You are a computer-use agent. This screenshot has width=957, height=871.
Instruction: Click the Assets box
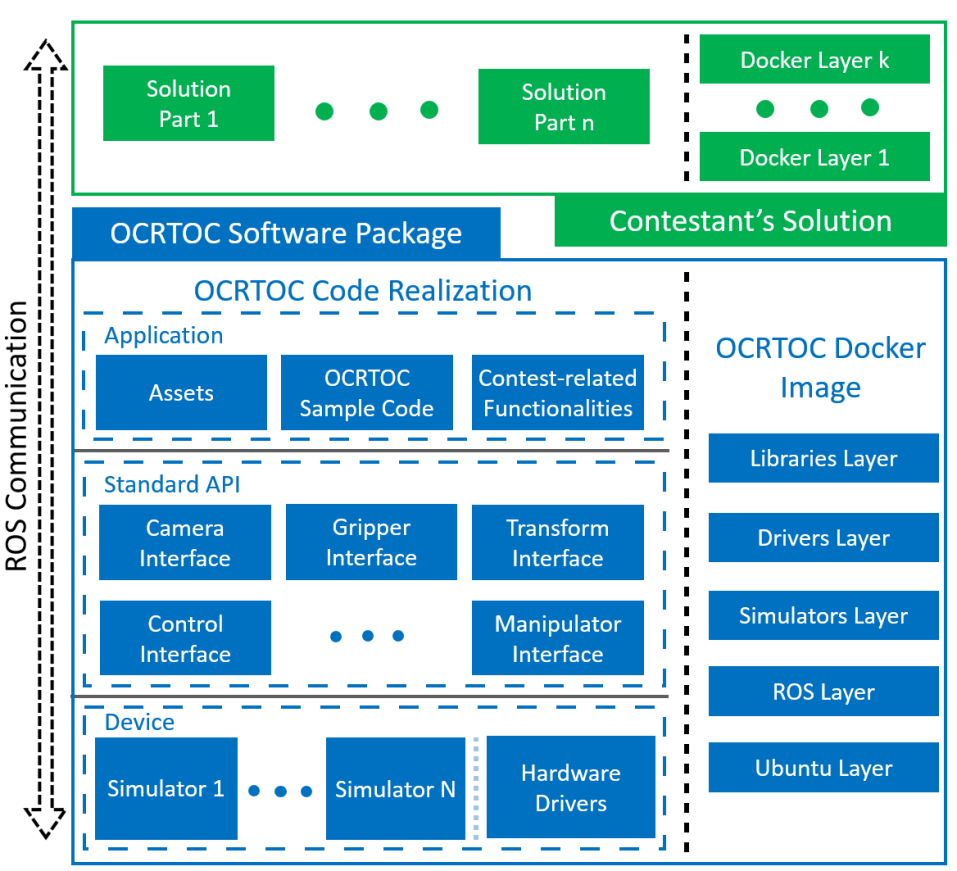click(181, 392)
